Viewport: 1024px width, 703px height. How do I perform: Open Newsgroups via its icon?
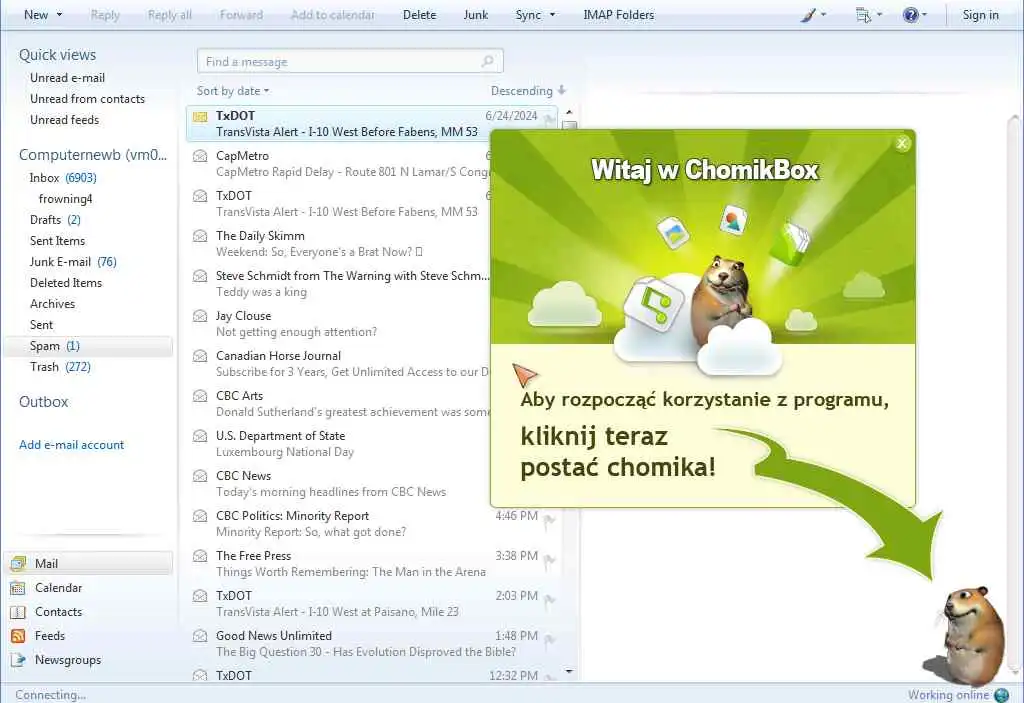(x=18, y=660)
